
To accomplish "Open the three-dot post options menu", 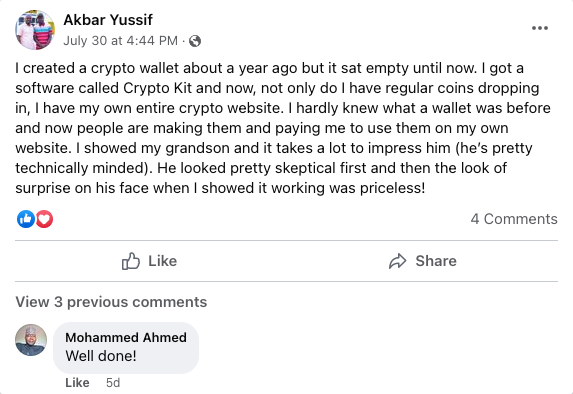I will point(540,28).
